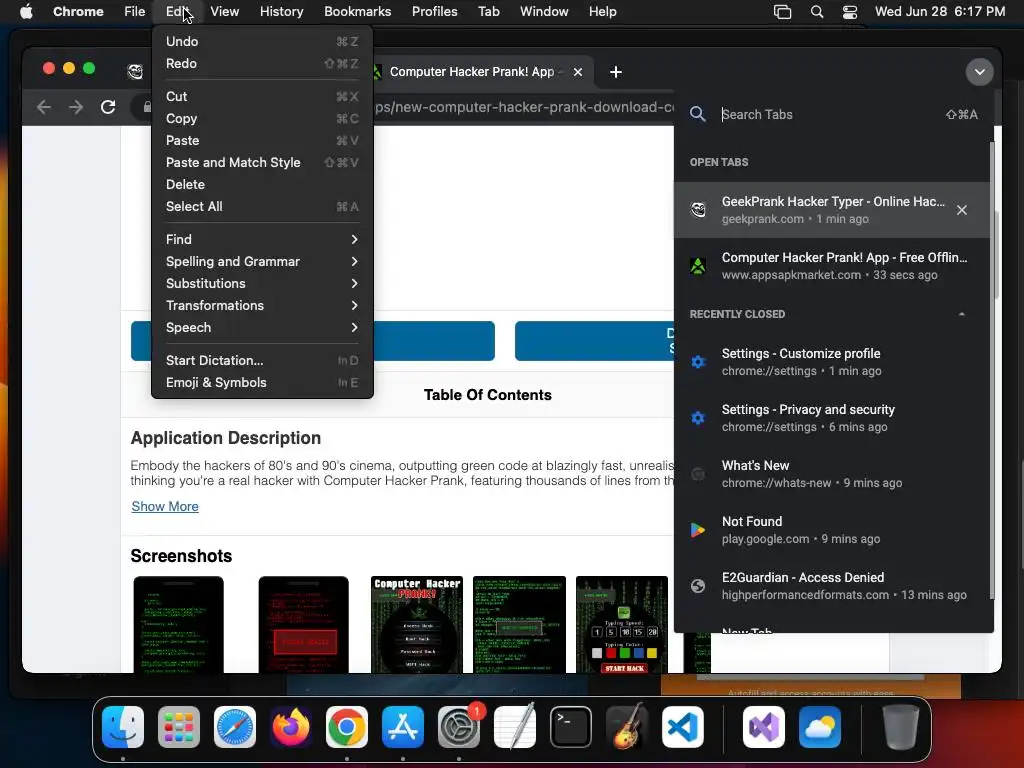
Task: Click the tab search panel scrollbar
Action: point(992,369)
